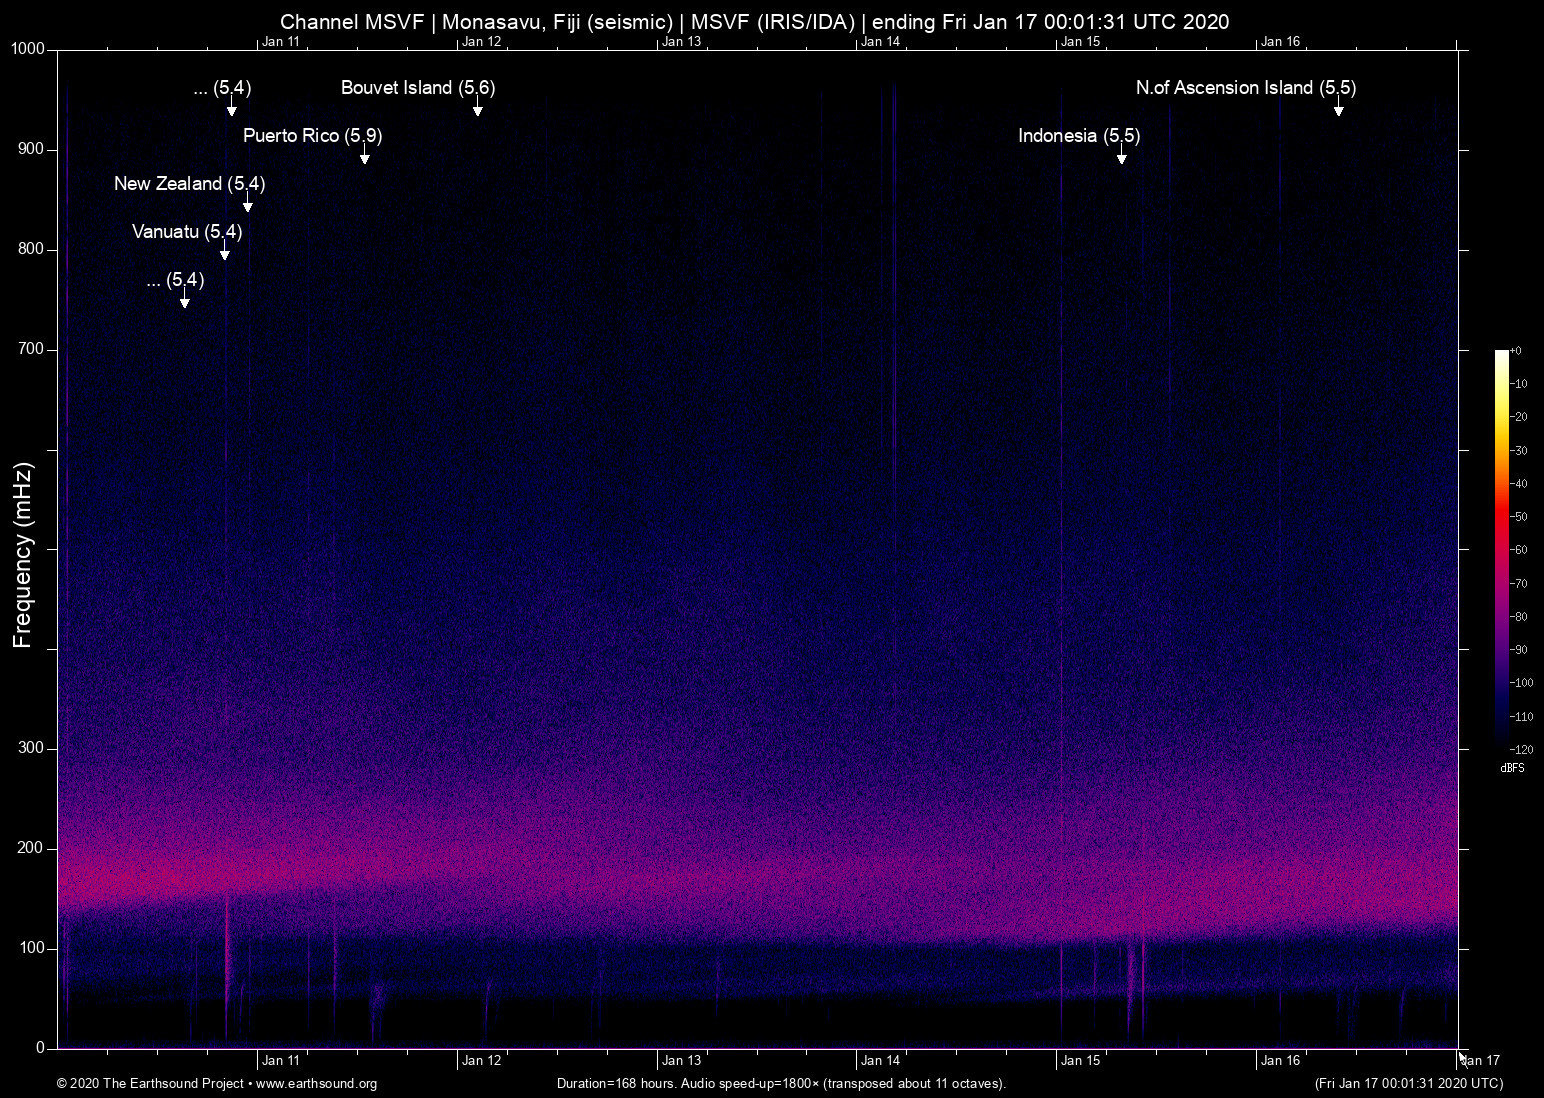Click the Jan 16 label on the top axis

(1281, 42)
